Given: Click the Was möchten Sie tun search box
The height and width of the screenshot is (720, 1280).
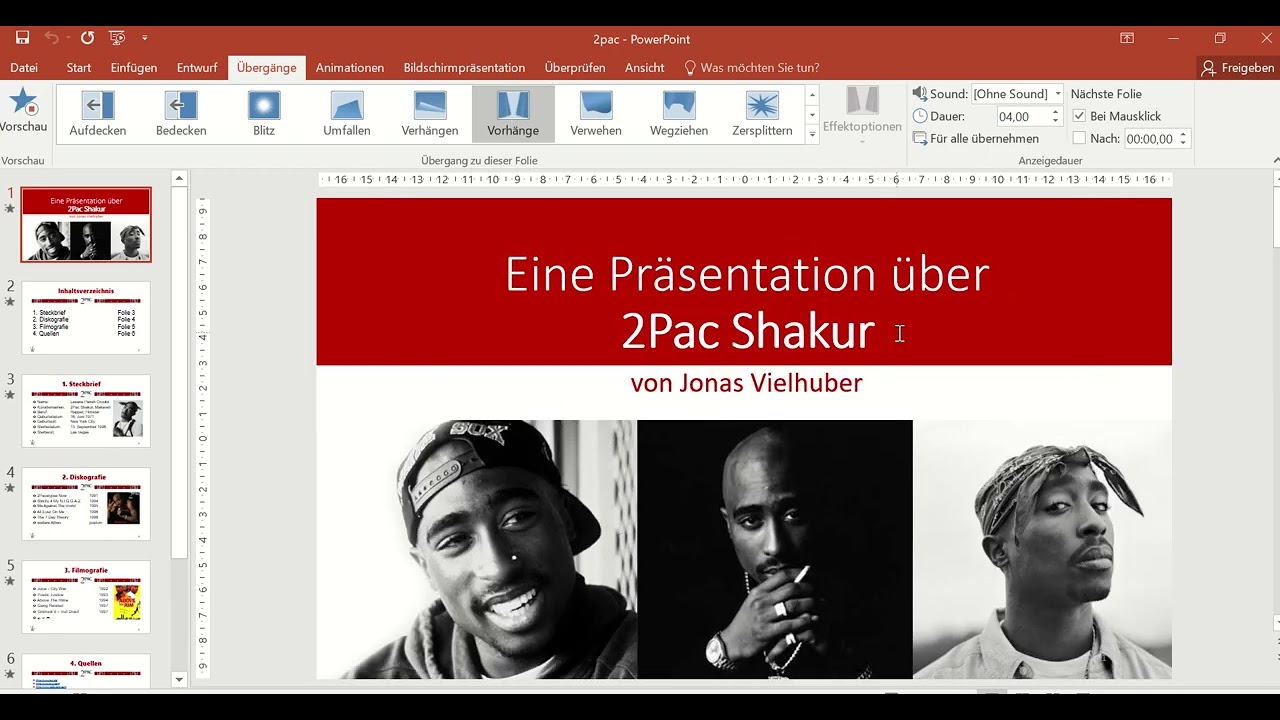Looking at the screenshot, I should coord(752,68).
